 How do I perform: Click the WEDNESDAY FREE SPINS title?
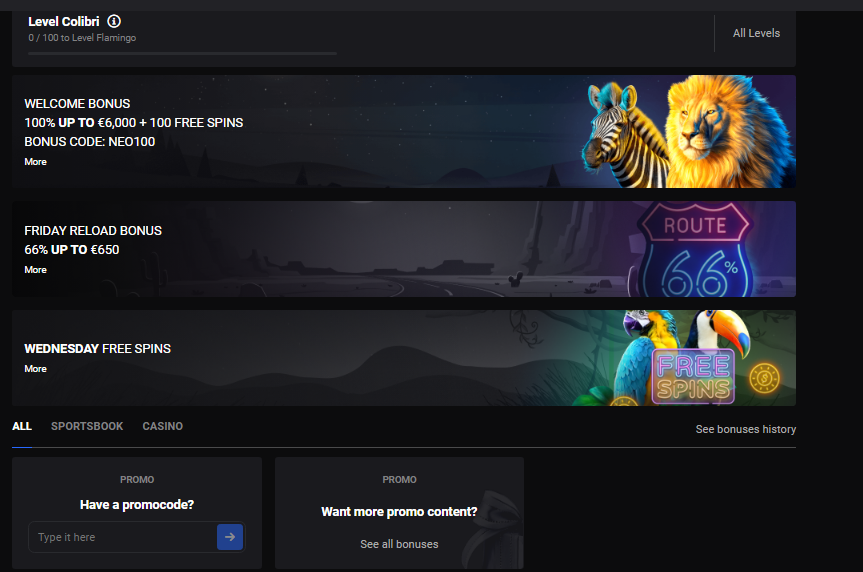pyautogui.click(x=97, y=349)
